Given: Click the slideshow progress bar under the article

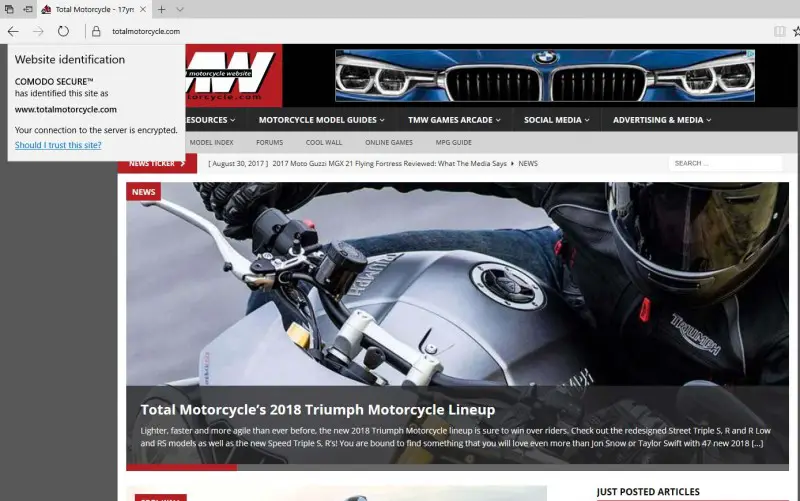Looking at the screenshot, I should [x=457, y=467].
